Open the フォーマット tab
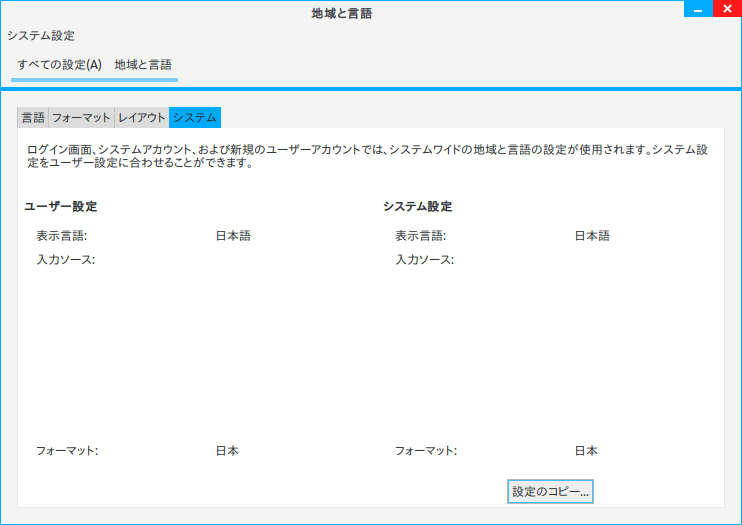Viewport: 742px width, 525px height. [x=81, y=117]
